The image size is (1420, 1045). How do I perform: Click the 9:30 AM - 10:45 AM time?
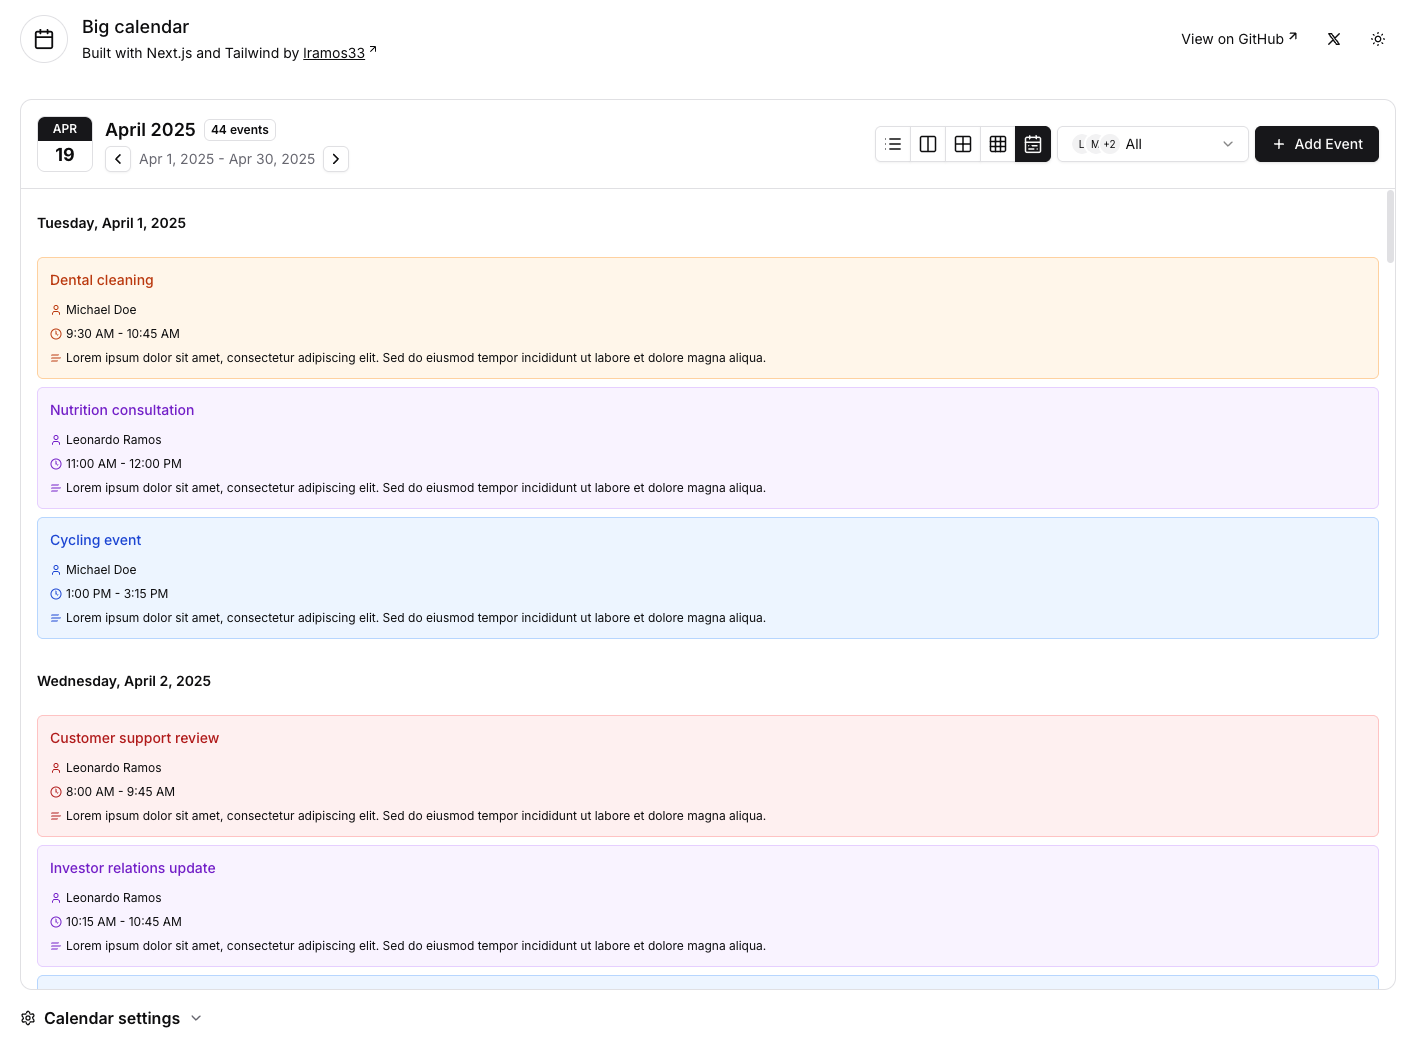click(123, 334)
